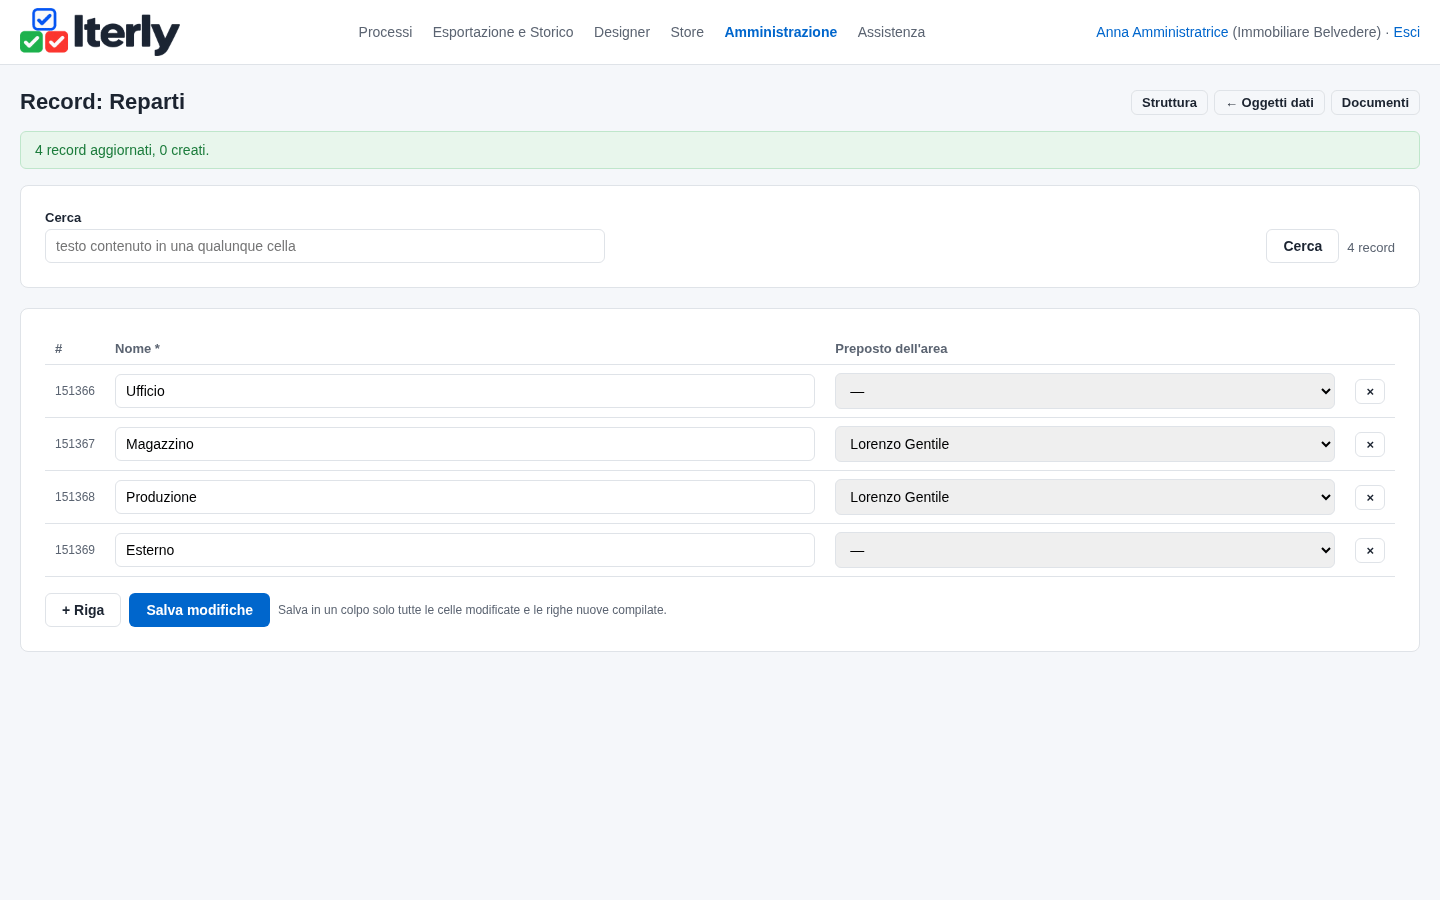
Task: Navigate to the Store menu item
Action: point(687,32)
